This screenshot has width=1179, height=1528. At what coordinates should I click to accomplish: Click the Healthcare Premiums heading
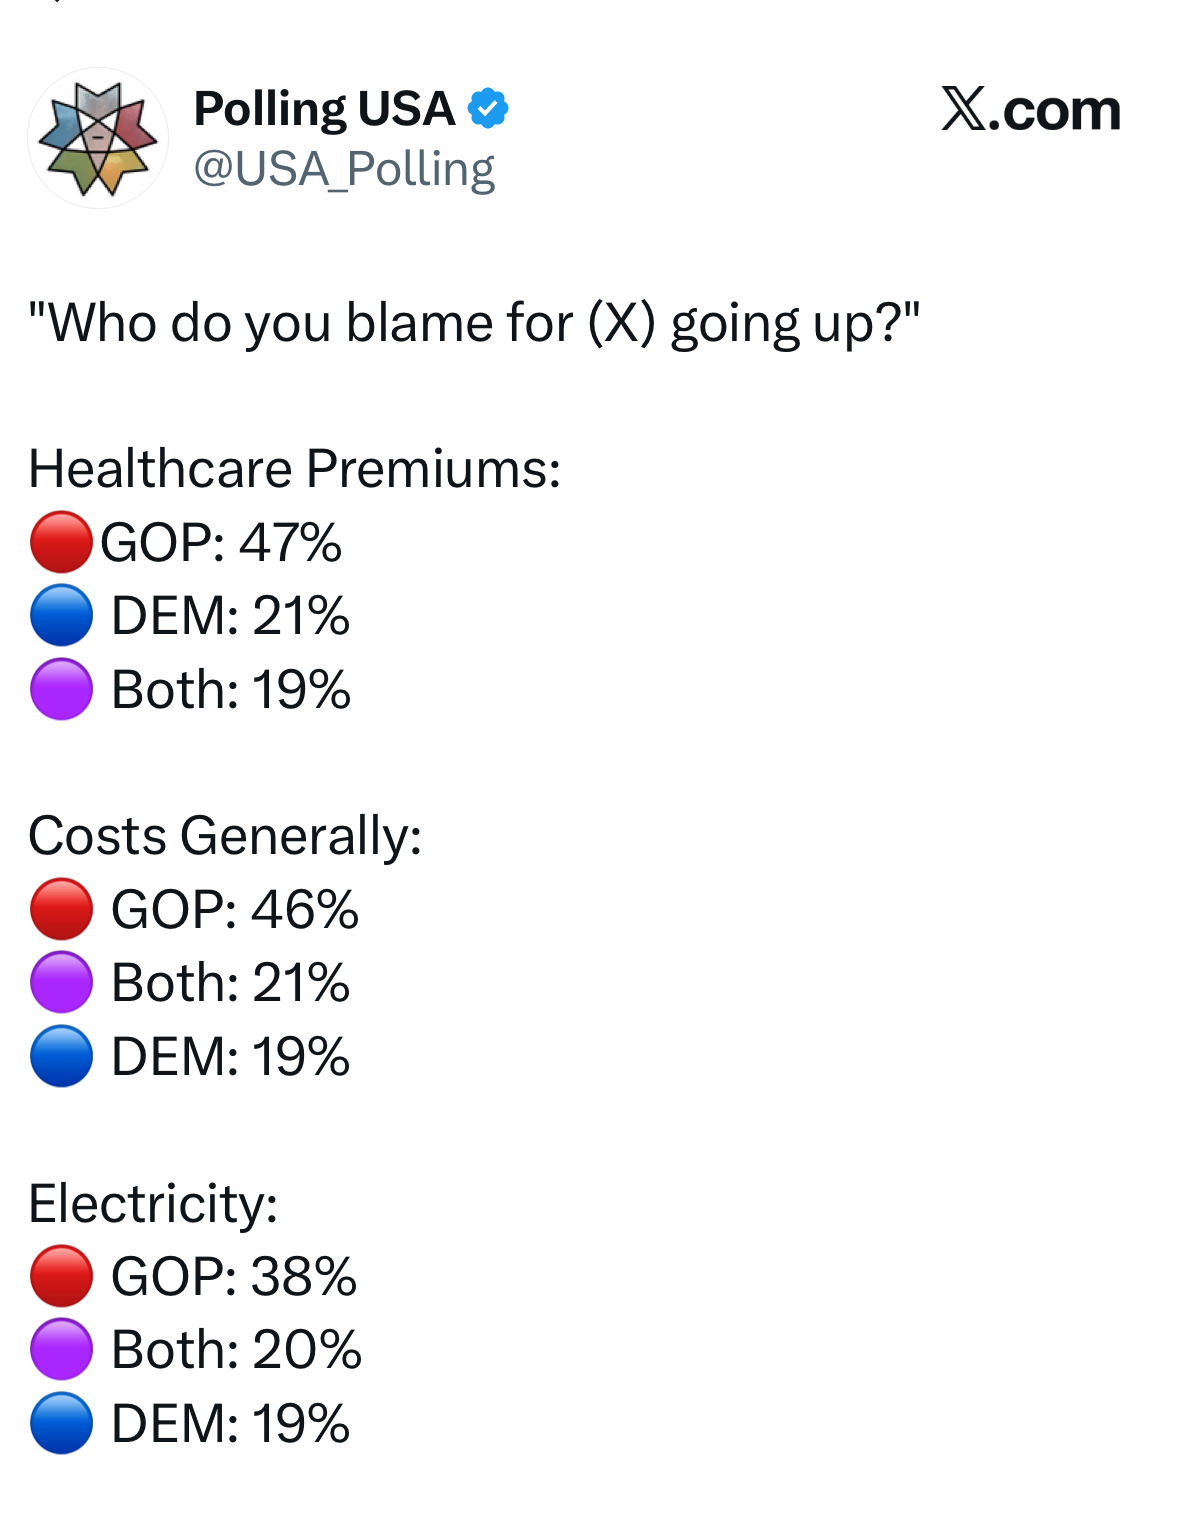click(x=295, y=468)
